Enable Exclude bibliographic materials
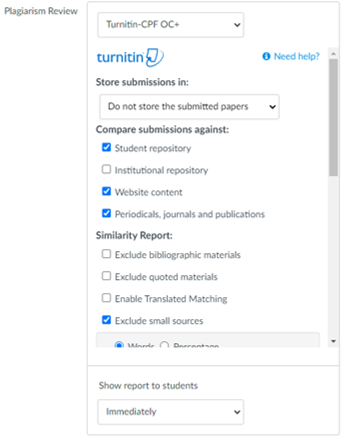Viewport: 361px width, 441px height. [106, 254]
